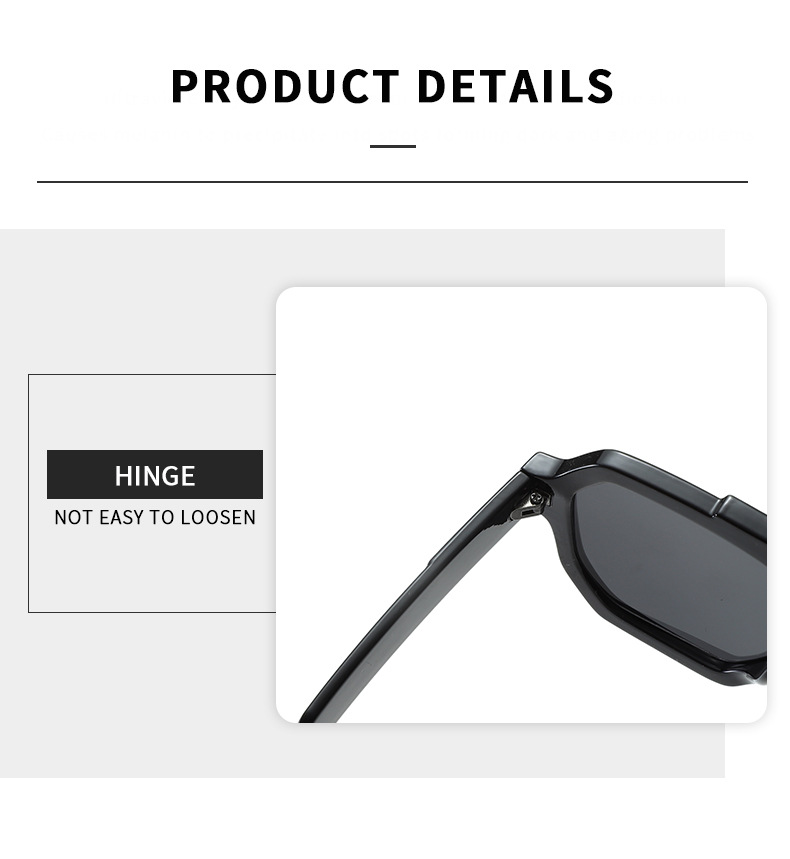Click the black HINGE label banner
The height and width of the screenshot is (859, 790).
(x=155, y=474)
